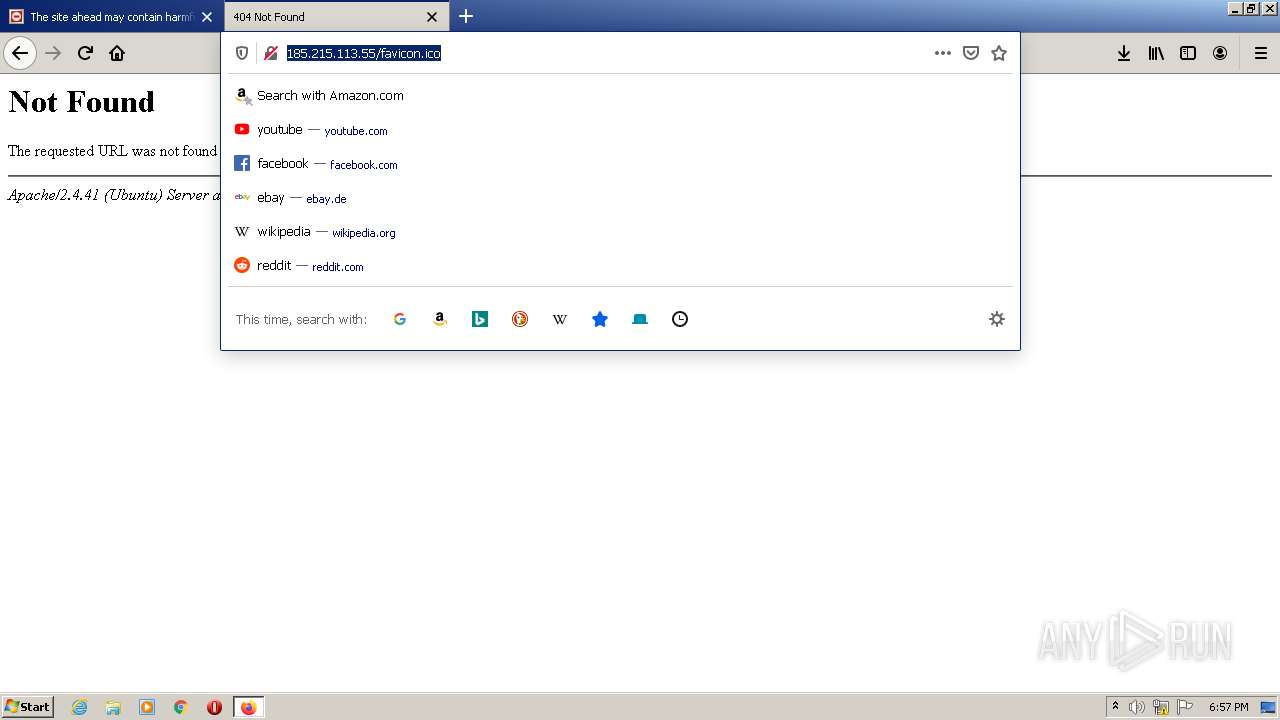Search this time with DuckDuckGo
The height and width of the screenshot is (720, 1280).
[520, 319]
